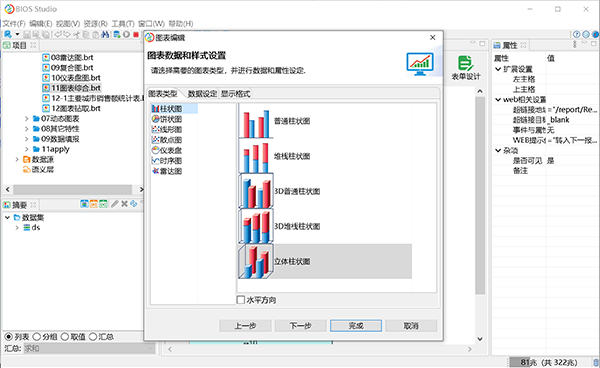Click the X delete icon in 摘要 panel
Screen dimensions: 600x368
pyautogui.click(x=124, y=204)
